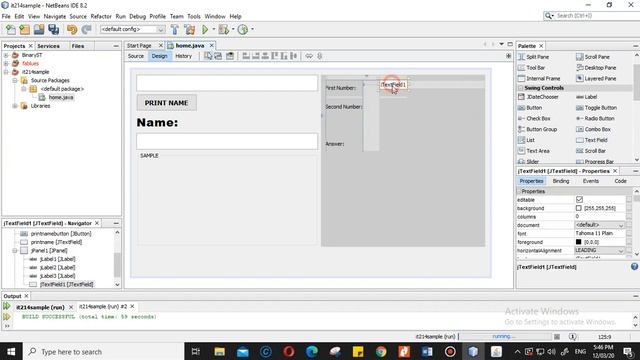The height and width of the screenshot is (360, 640).
Task: Select Combo Box in the Palette
Action: point(593,129)
